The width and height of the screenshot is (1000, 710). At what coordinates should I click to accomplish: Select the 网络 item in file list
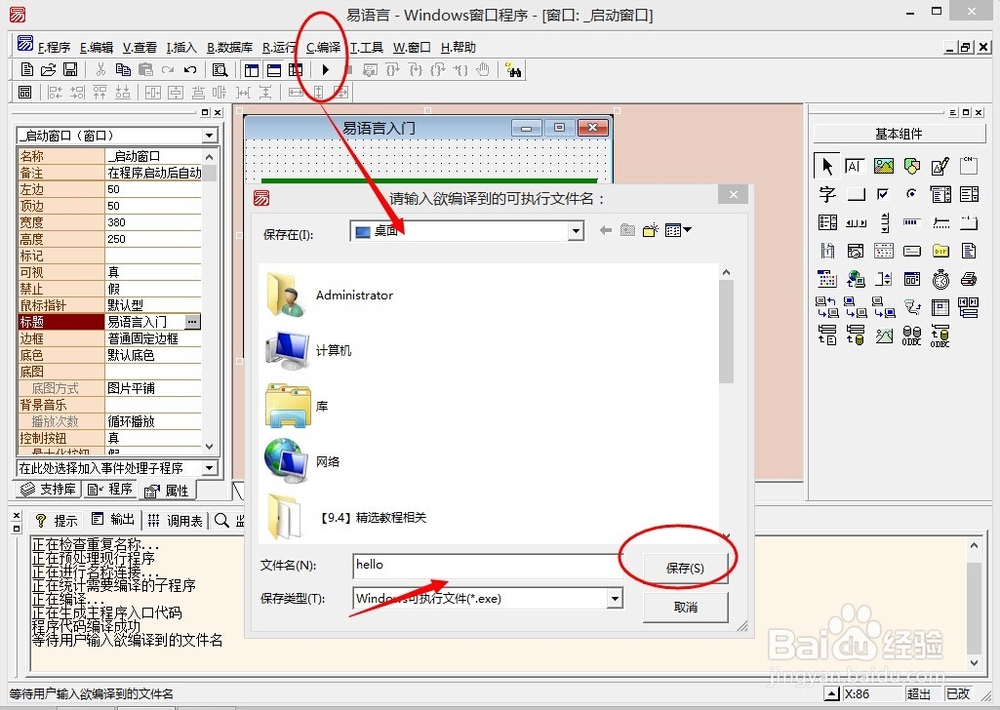[302, 461]
